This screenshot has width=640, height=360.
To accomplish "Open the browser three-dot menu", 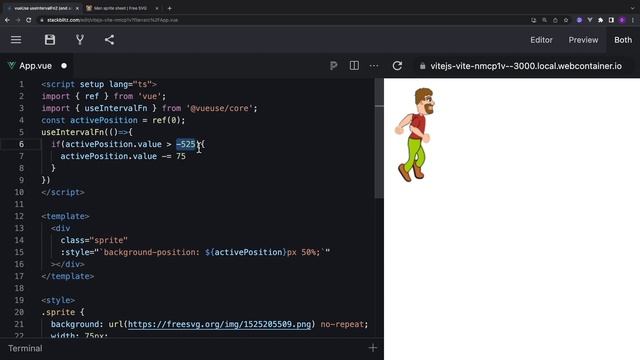I will (633, 20).
